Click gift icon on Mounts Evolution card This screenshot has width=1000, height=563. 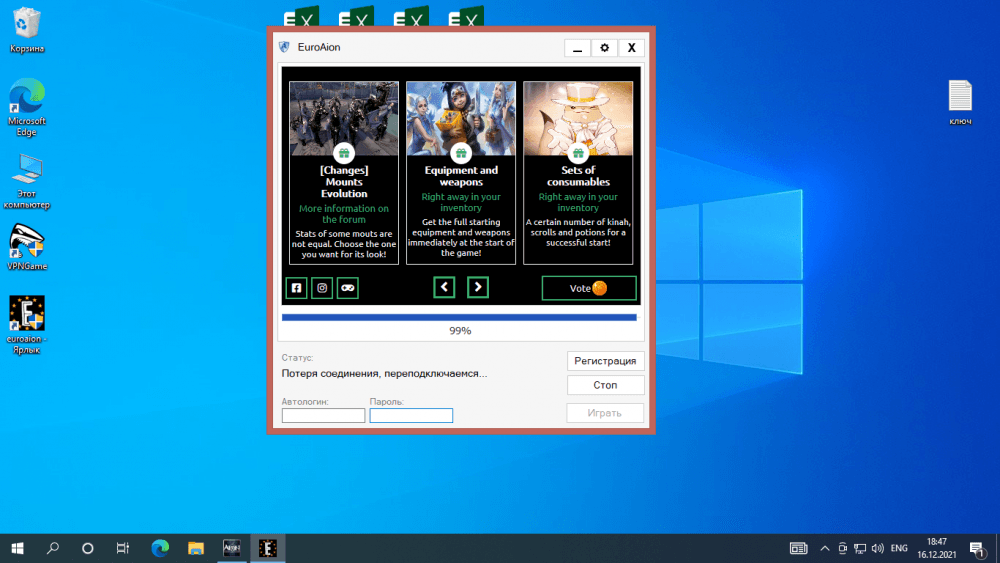(344, 153)
